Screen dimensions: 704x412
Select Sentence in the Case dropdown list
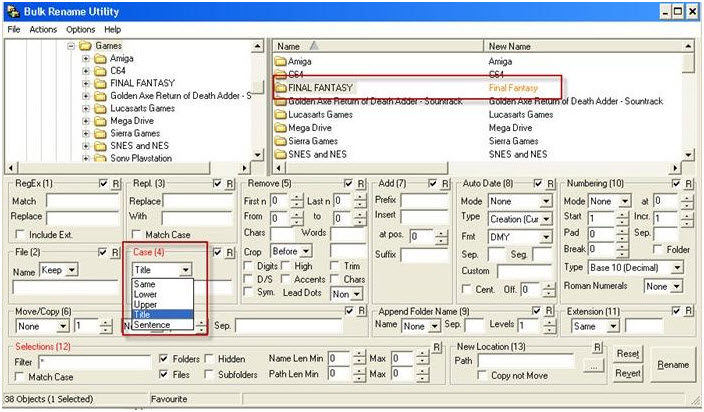tap(163, 325)
